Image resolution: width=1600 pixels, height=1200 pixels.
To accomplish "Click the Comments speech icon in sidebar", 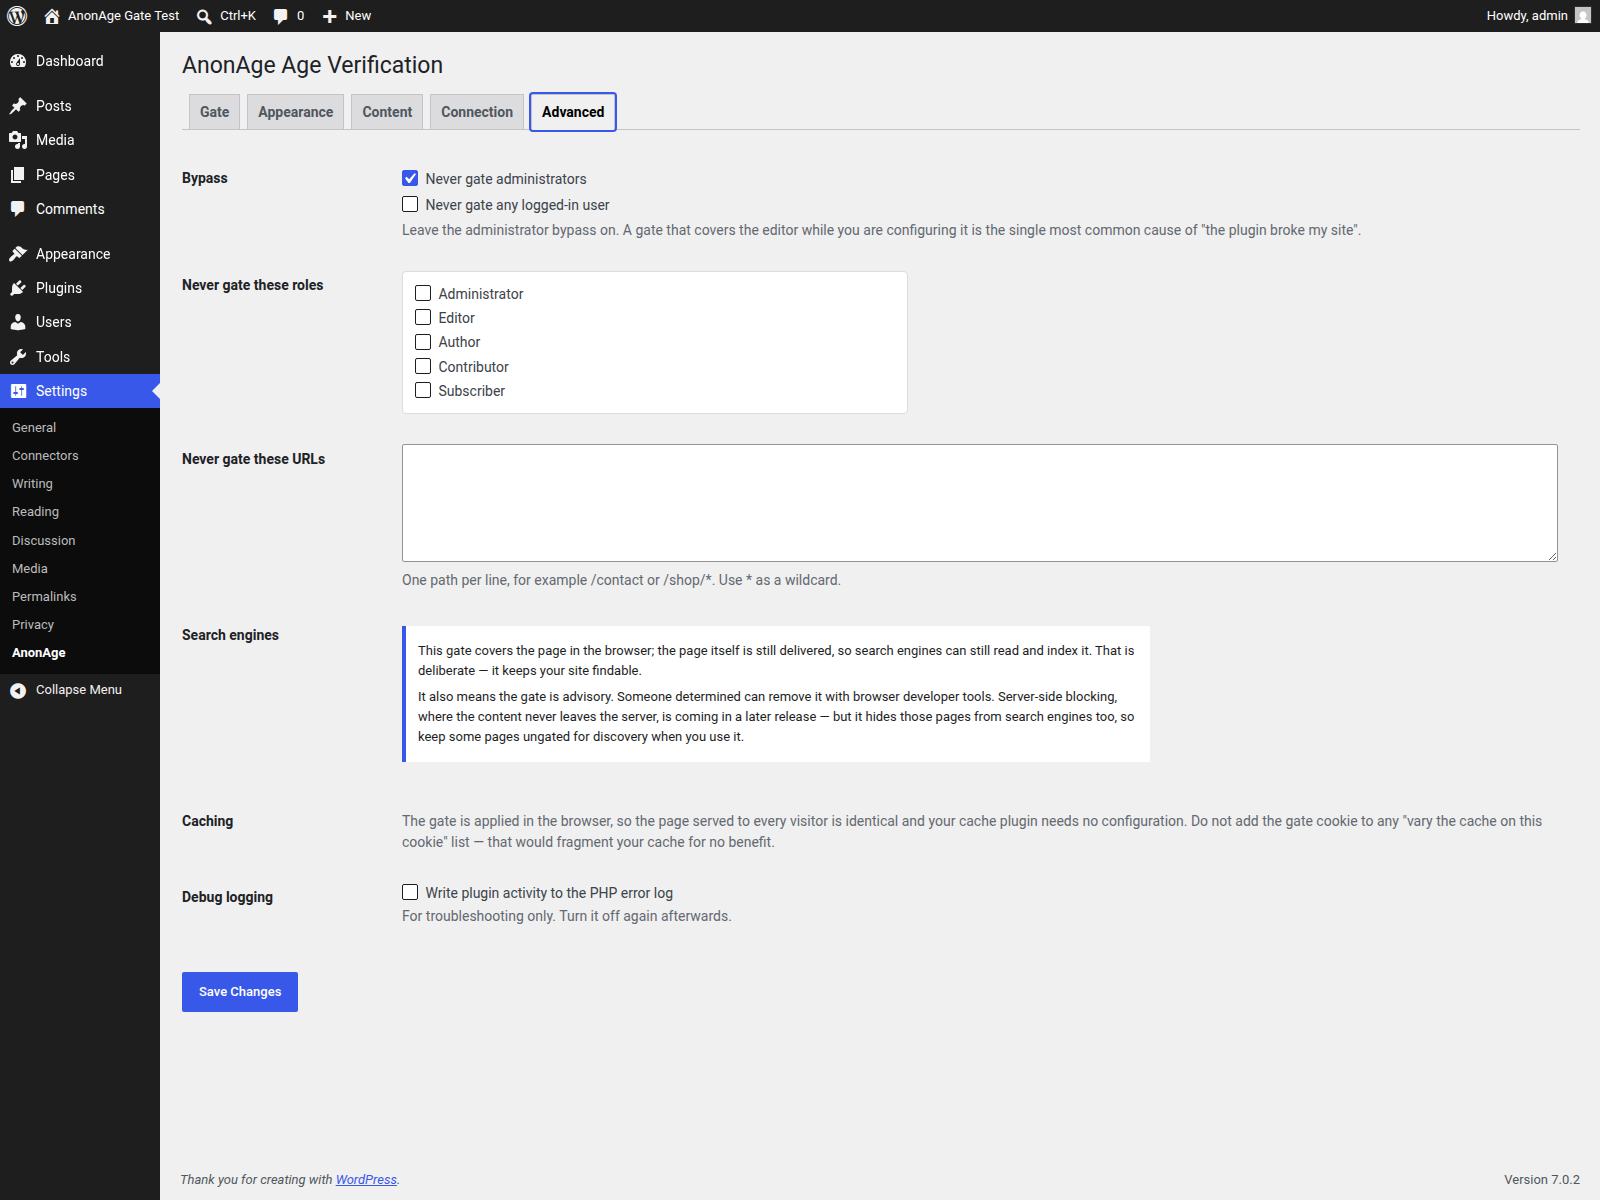I will (x=18, y=209).
